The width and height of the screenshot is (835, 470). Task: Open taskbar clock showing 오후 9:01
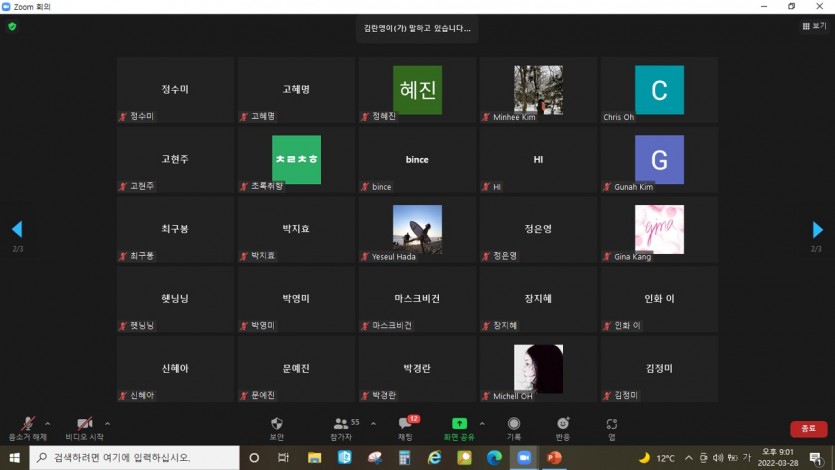coord(778,458)
